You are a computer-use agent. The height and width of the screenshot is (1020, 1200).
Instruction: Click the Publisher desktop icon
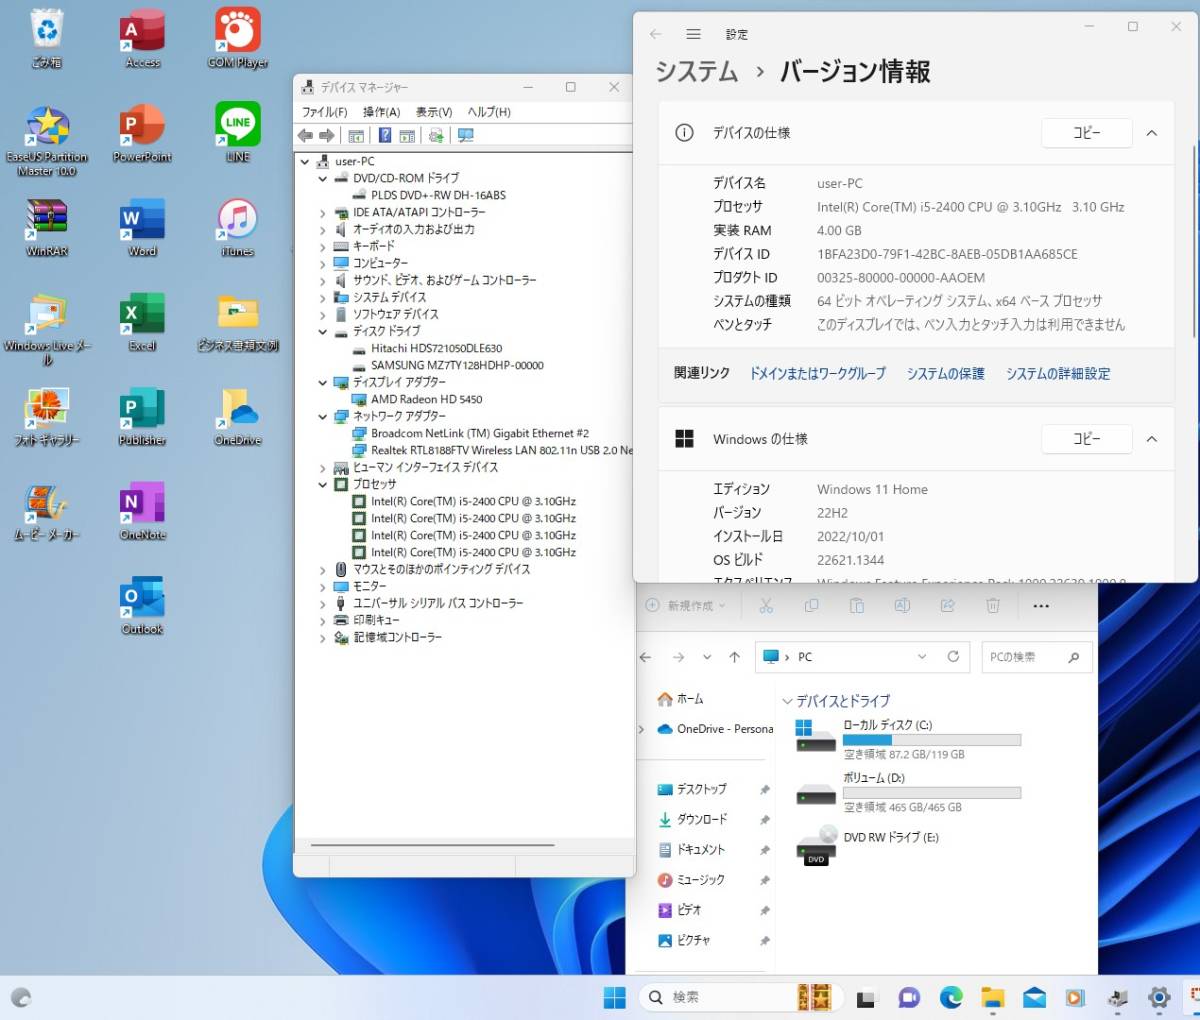click(x=143, y=416)
